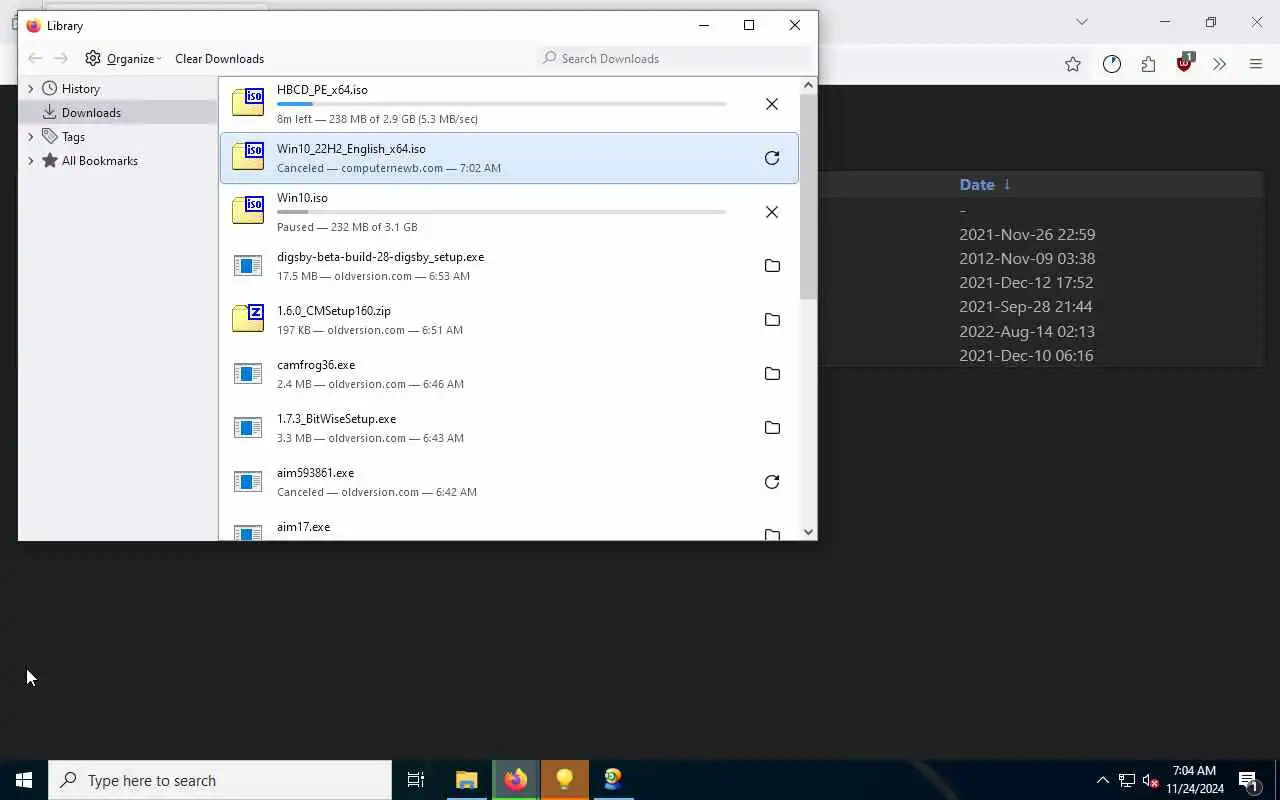Expand the History tree node

click(x=31, y=89)
